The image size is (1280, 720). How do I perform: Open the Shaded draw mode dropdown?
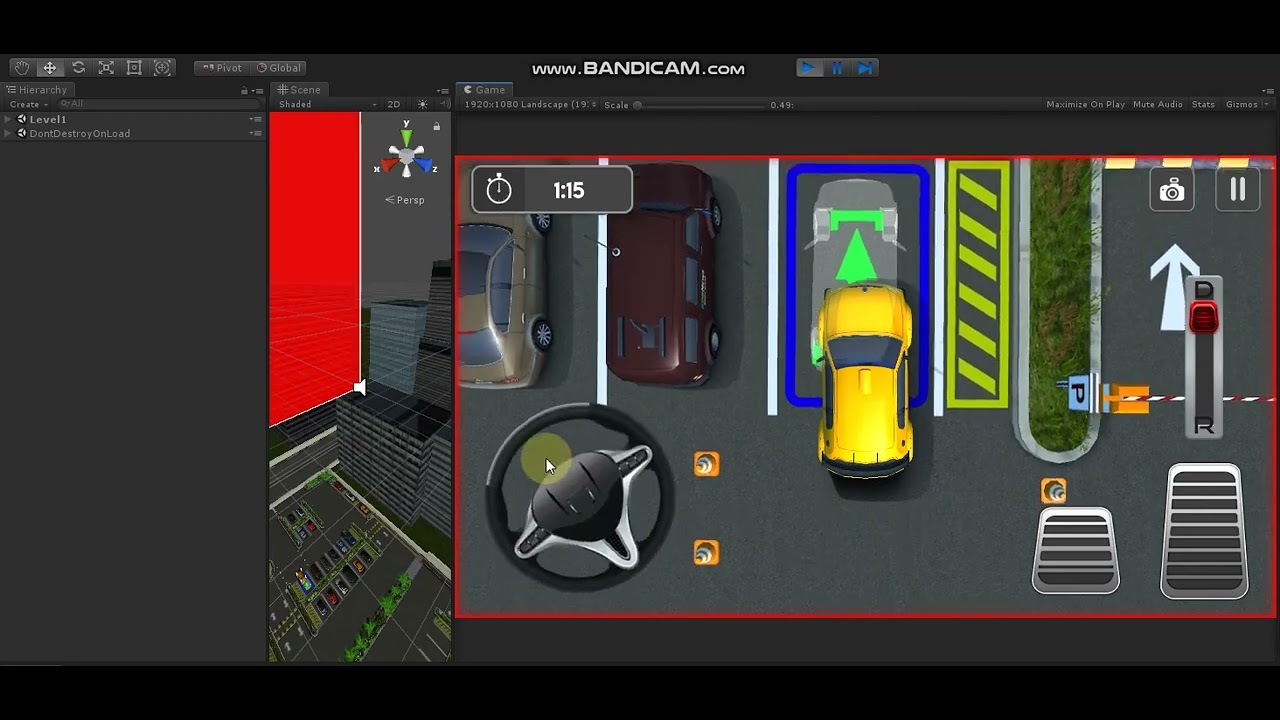[328, 104]
